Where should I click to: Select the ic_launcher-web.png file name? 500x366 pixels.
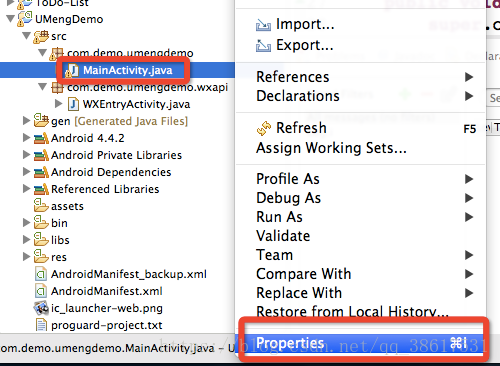click(x=107, y=308)
